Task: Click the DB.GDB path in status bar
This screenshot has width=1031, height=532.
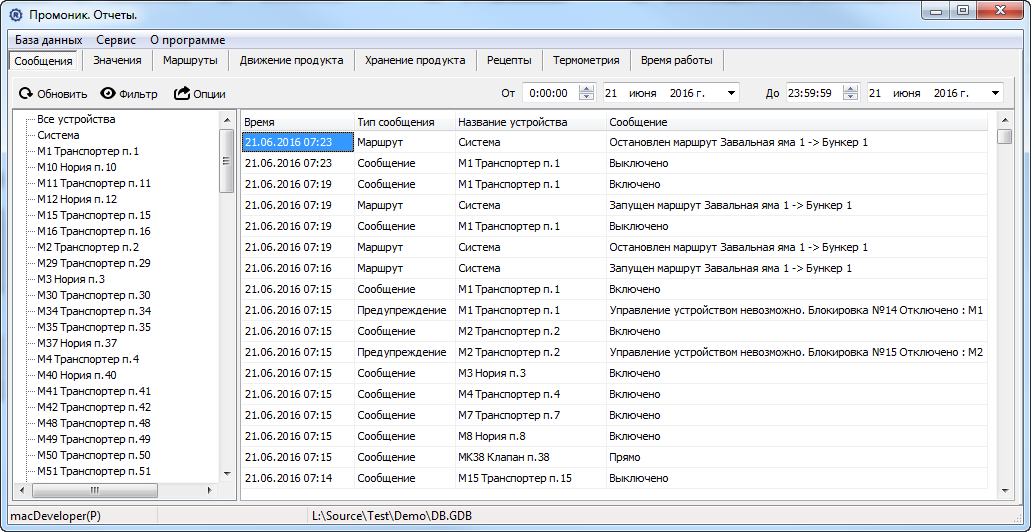Action: coord(393,516)
